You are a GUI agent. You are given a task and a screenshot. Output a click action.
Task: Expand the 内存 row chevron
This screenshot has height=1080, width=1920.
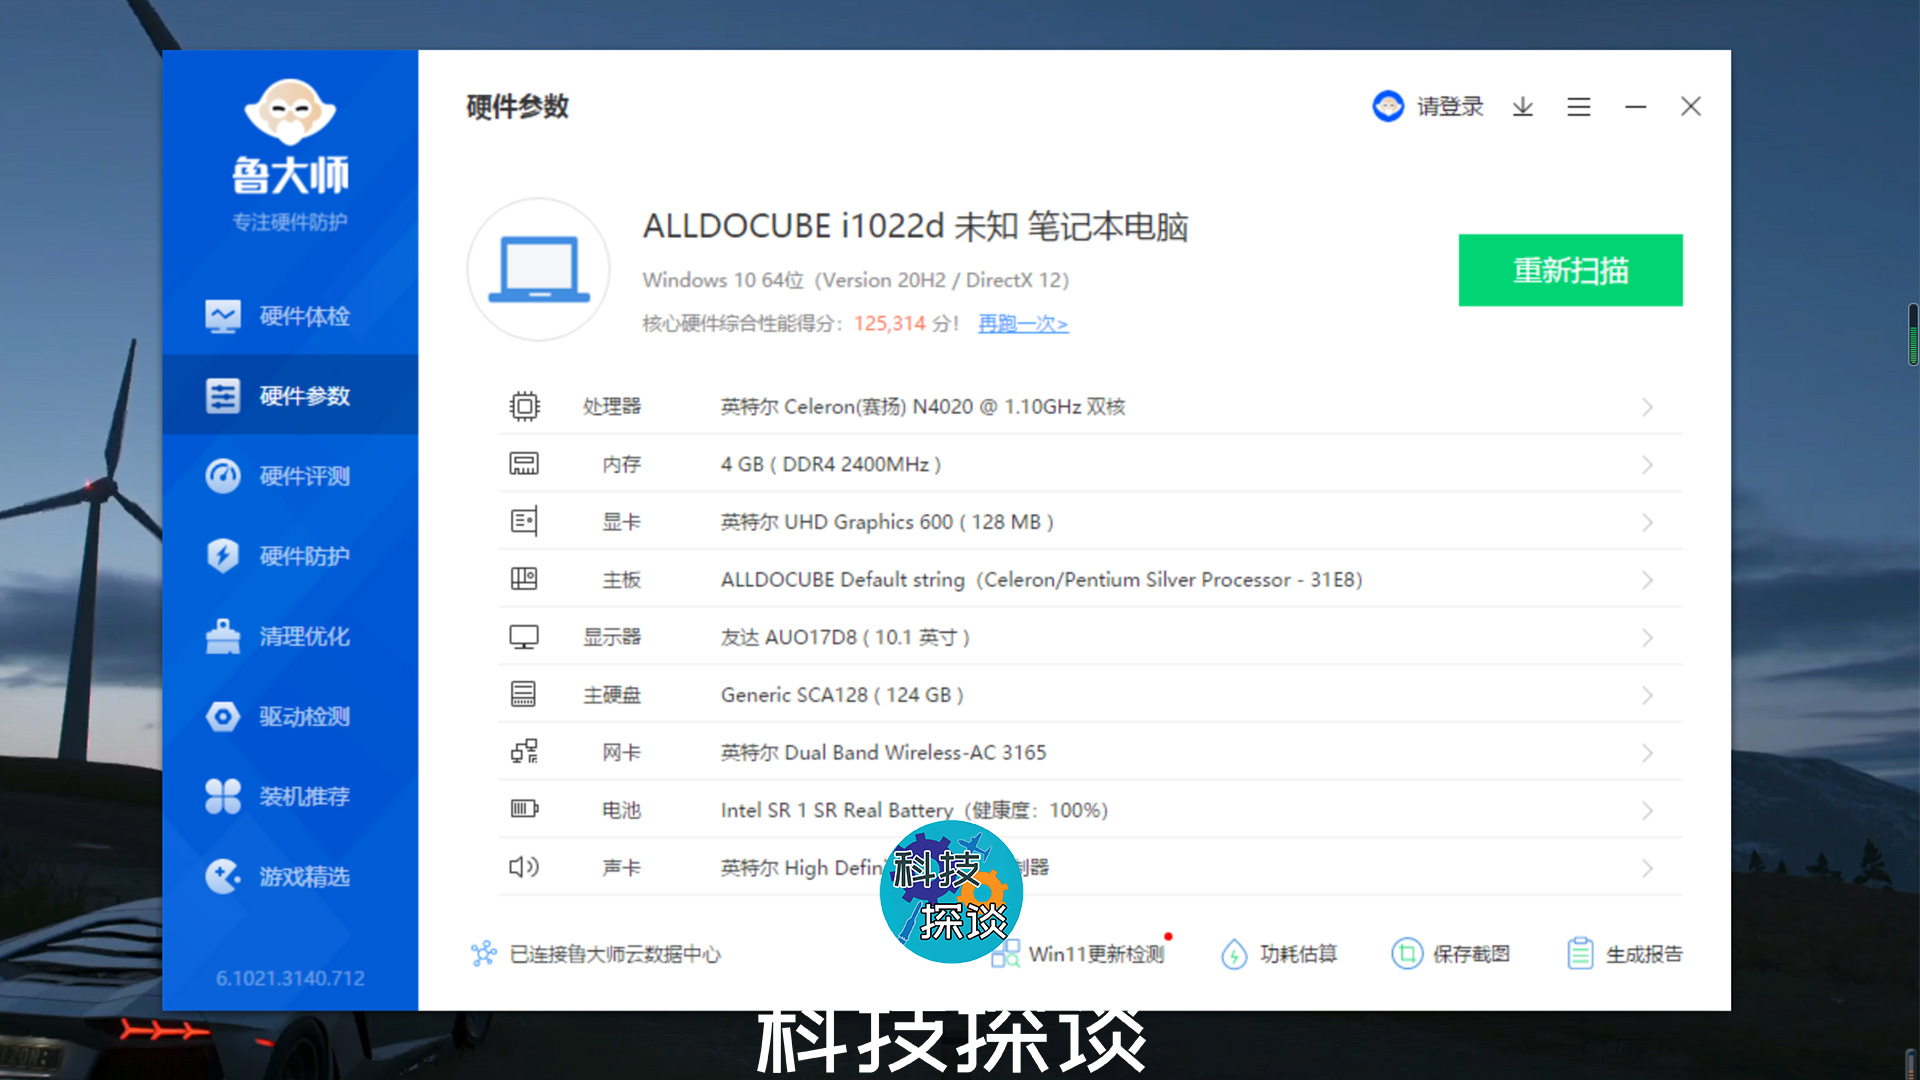pyautogui.click(x=1647, y=465)
